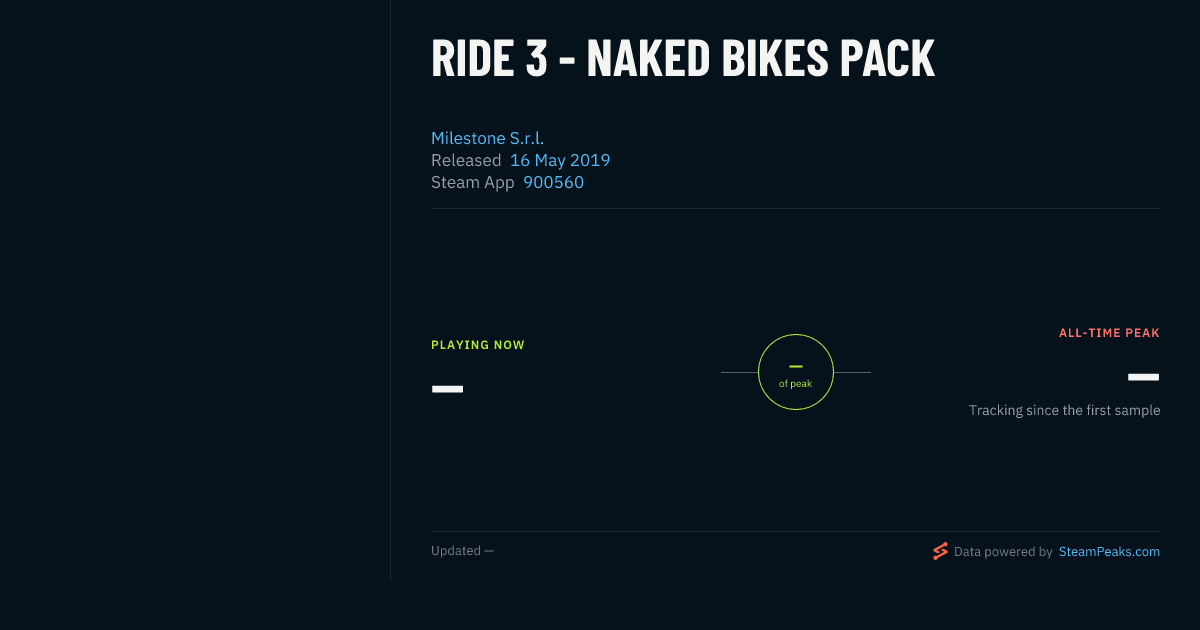Click the Tracking since the first sample text

pyautogui.click(x=1064, y=410)
